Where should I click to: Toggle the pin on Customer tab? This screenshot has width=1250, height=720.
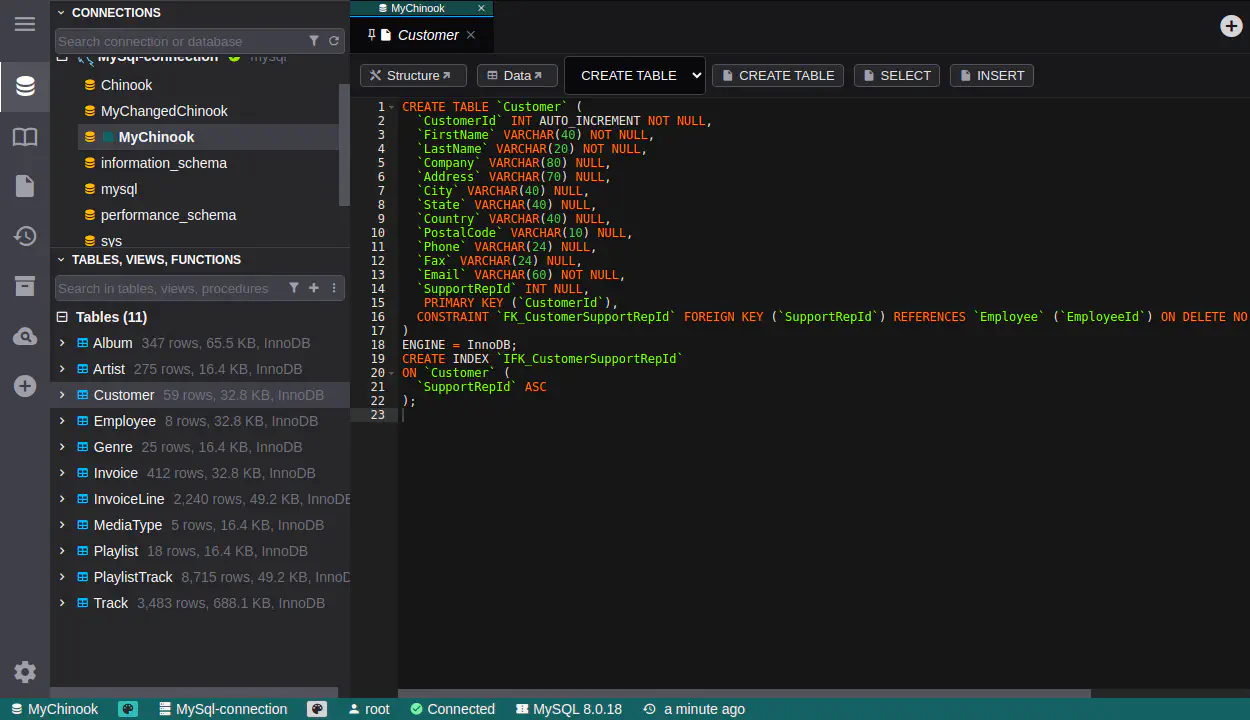(x=372, y=35)
